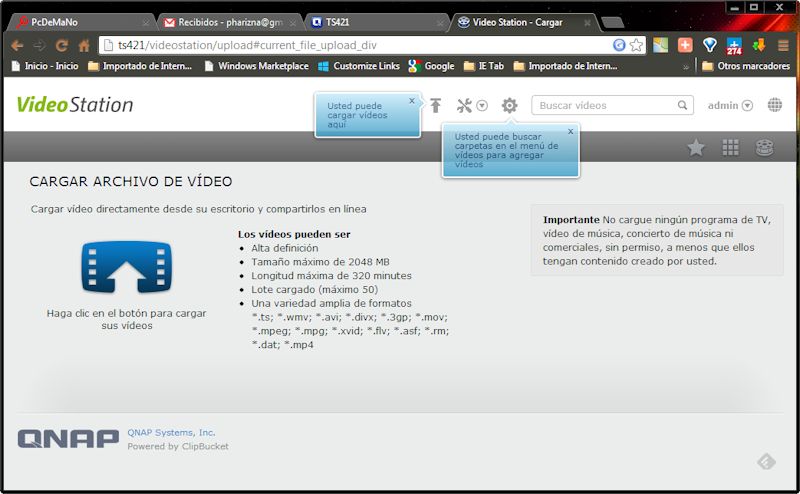The height and width of the screenshot is (494, 800).
Task: Click faint diamond icon at bottom right
Action: click(766, 461)
